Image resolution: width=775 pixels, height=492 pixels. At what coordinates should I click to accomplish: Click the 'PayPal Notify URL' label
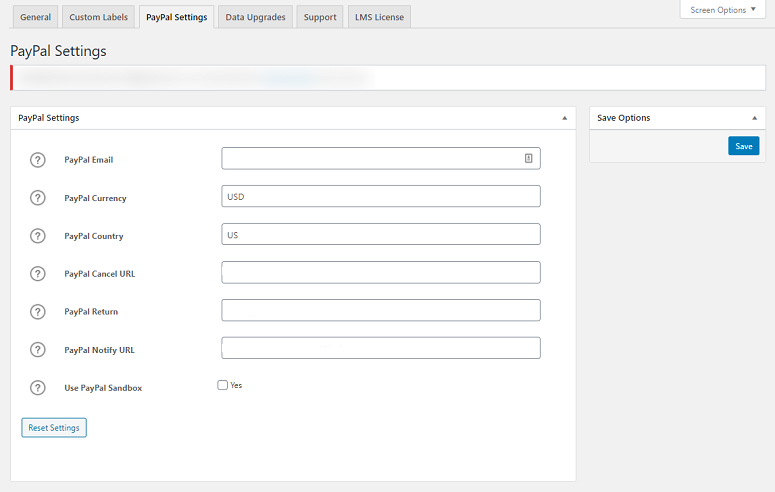99,350
